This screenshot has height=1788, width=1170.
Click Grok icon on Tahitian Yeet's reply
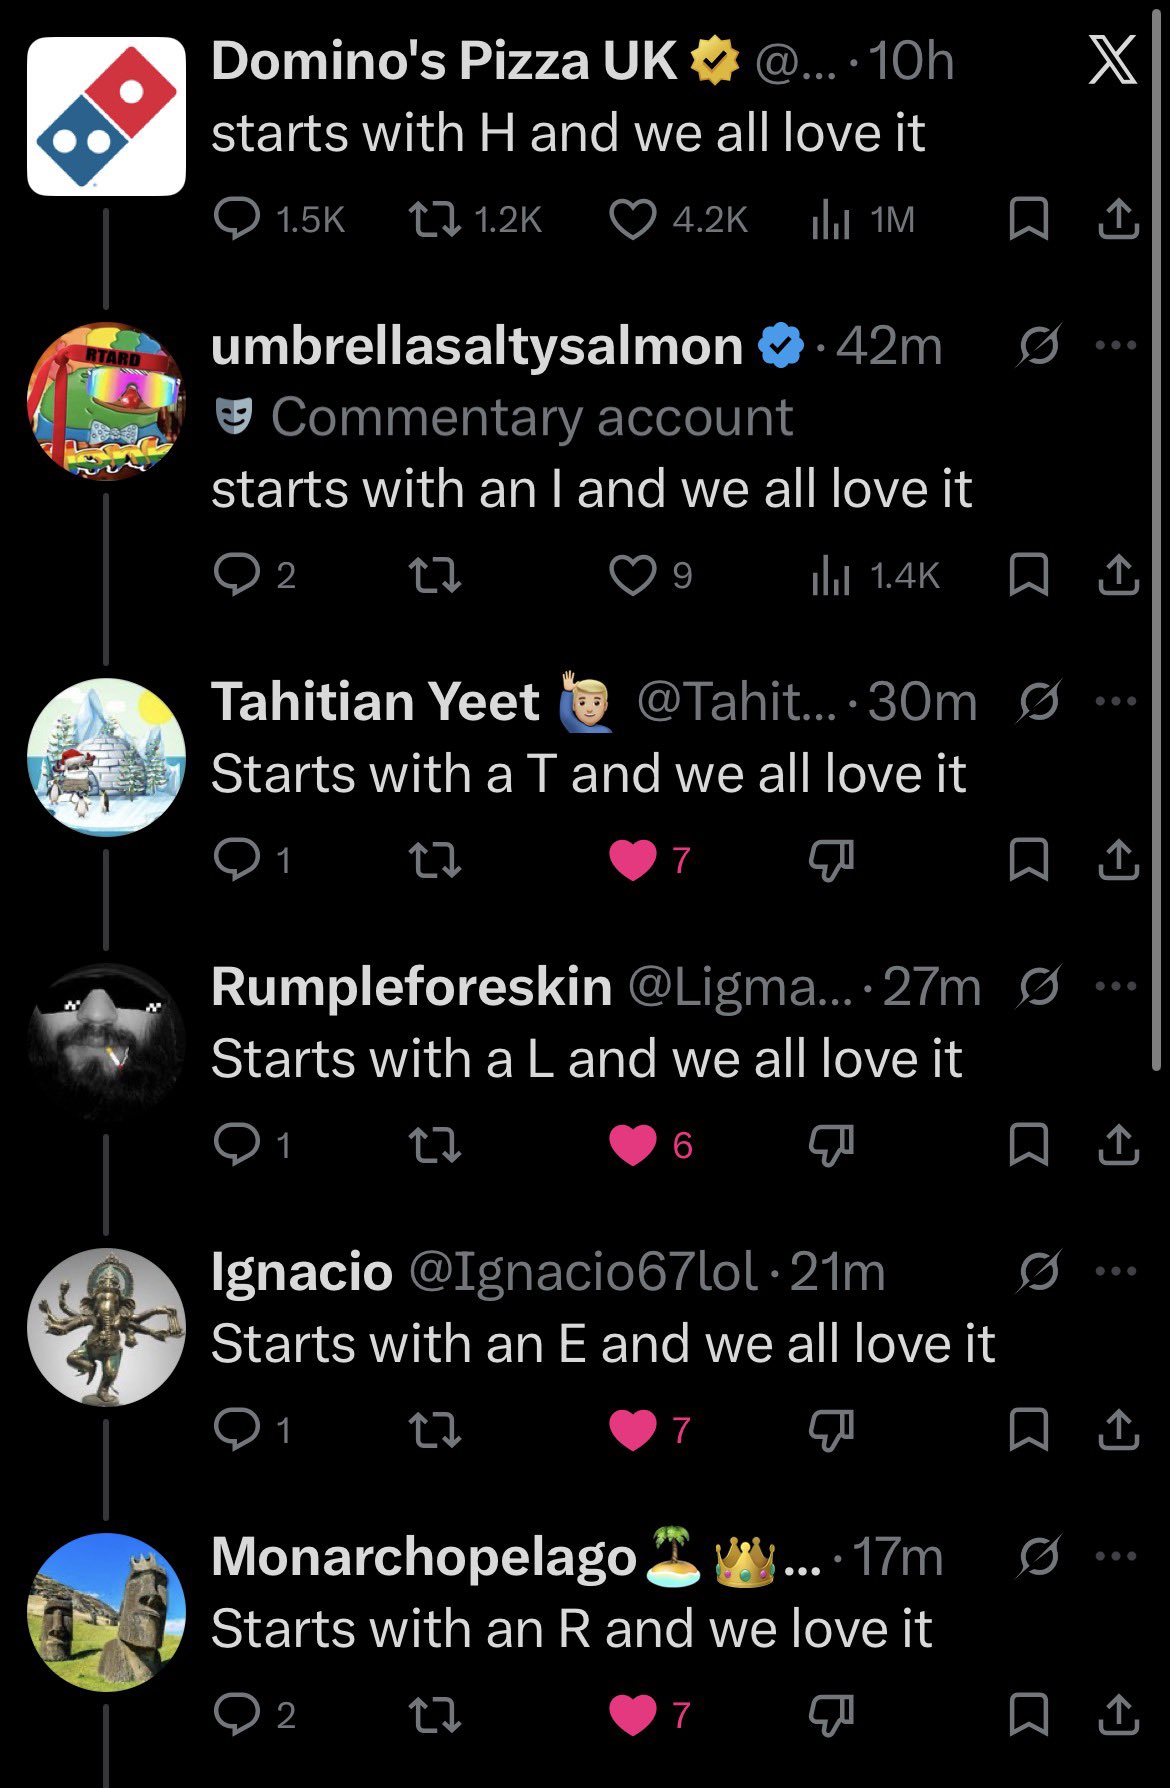1038,701
